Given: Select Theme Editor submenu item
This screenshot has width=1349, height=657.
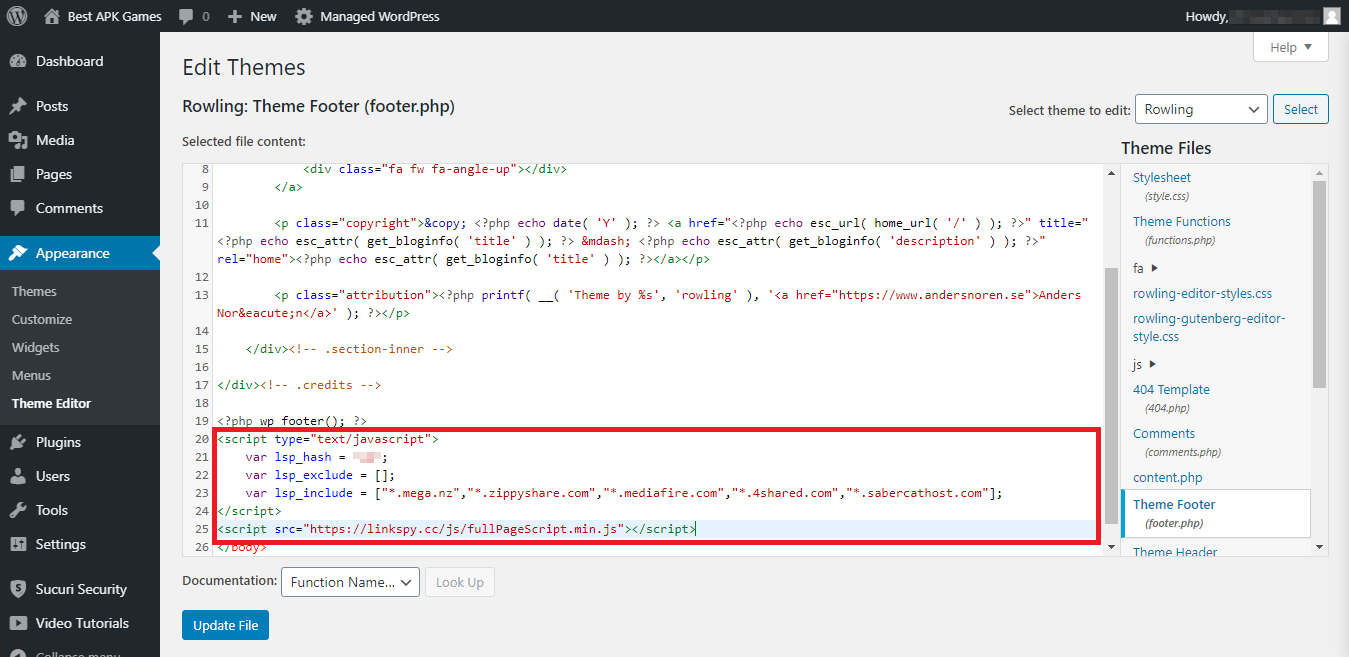Looking at the screenshot, I should point(51,403).
